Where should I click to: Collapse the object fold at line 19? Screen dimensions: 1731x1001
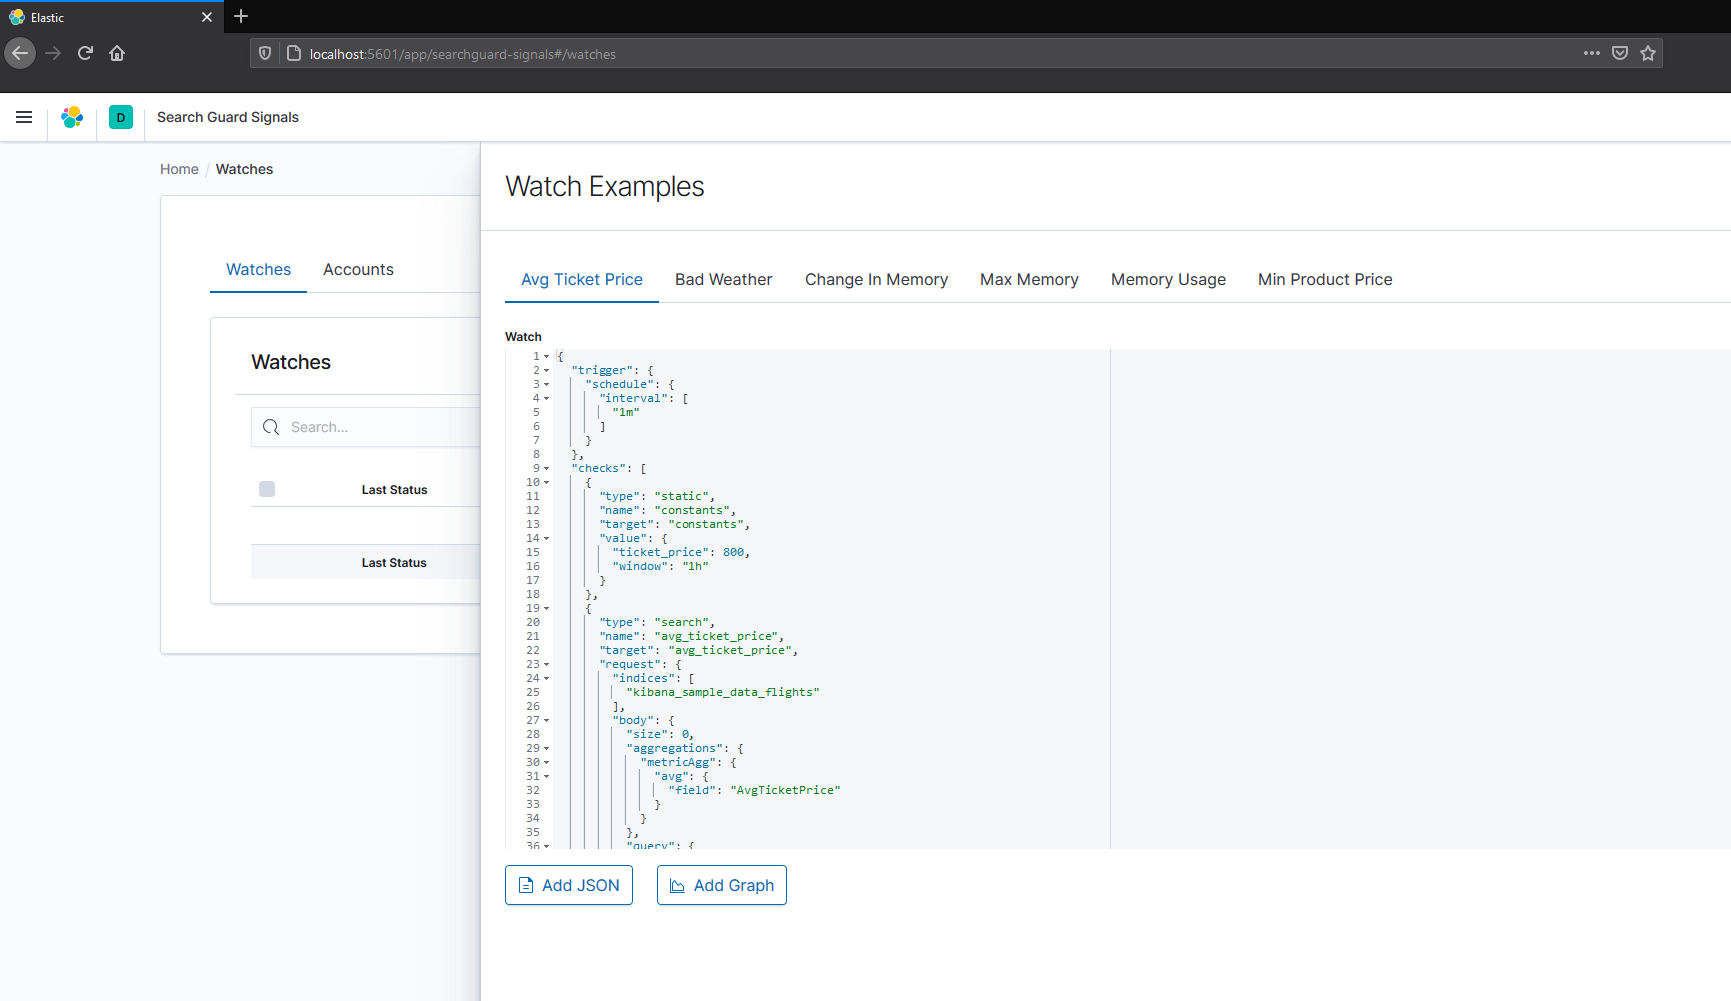[547, 608]
